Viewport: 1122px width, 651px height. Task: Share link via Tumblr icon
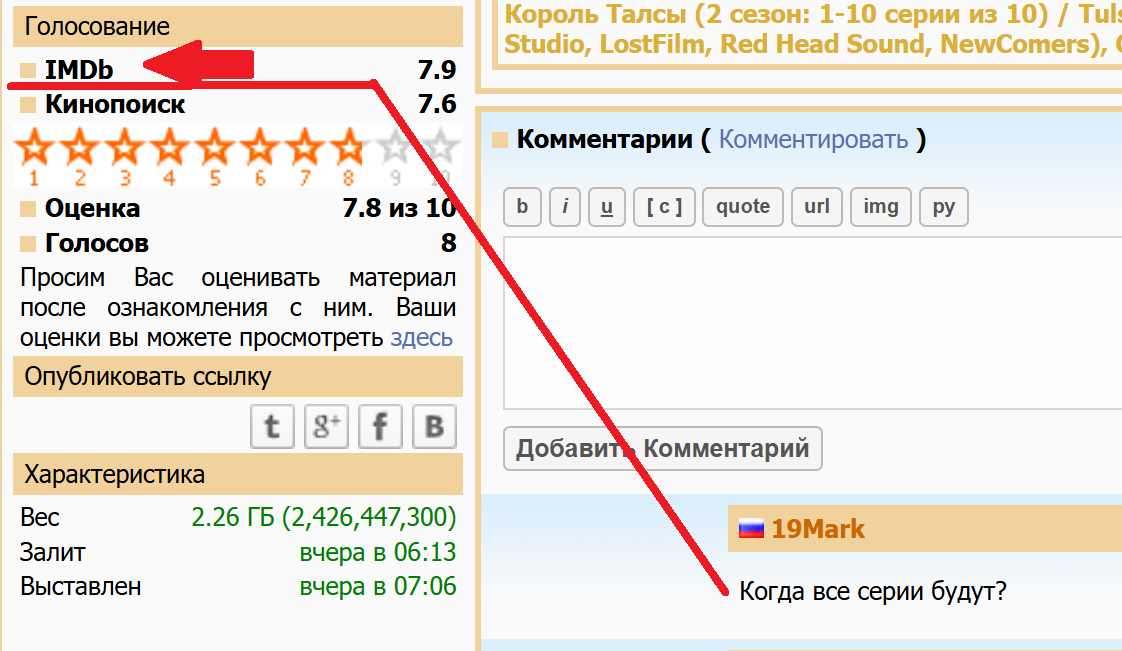[x=272, y=427]
